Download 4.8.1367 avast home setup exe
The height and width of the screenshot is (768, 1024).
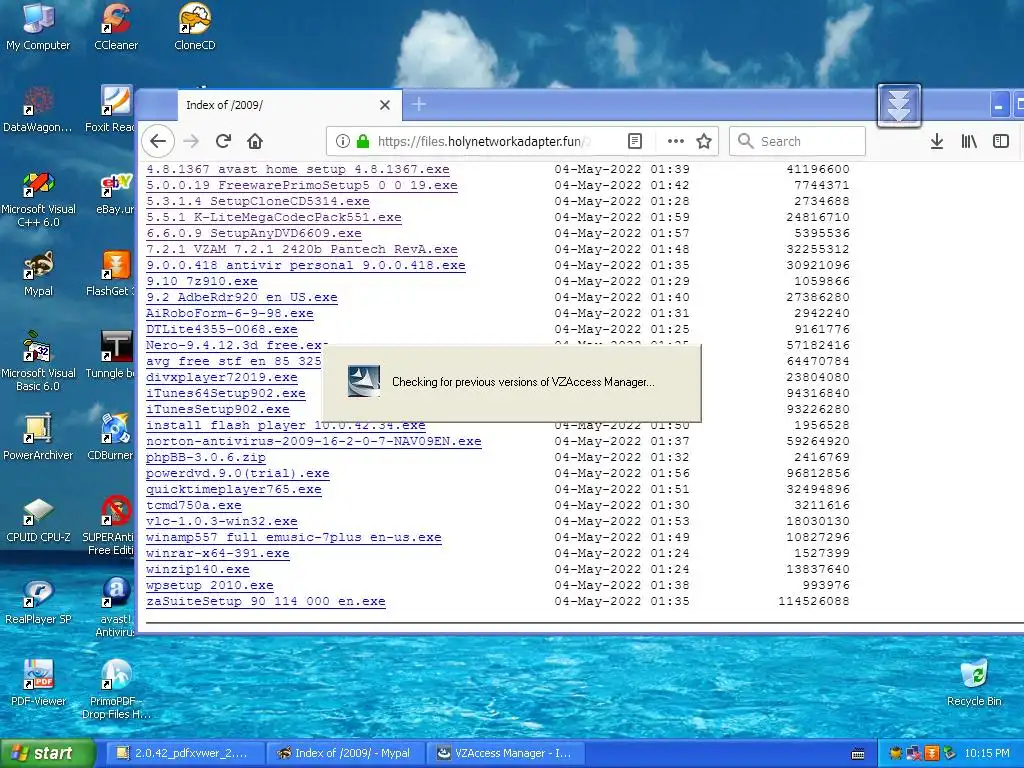coord(298,169)
